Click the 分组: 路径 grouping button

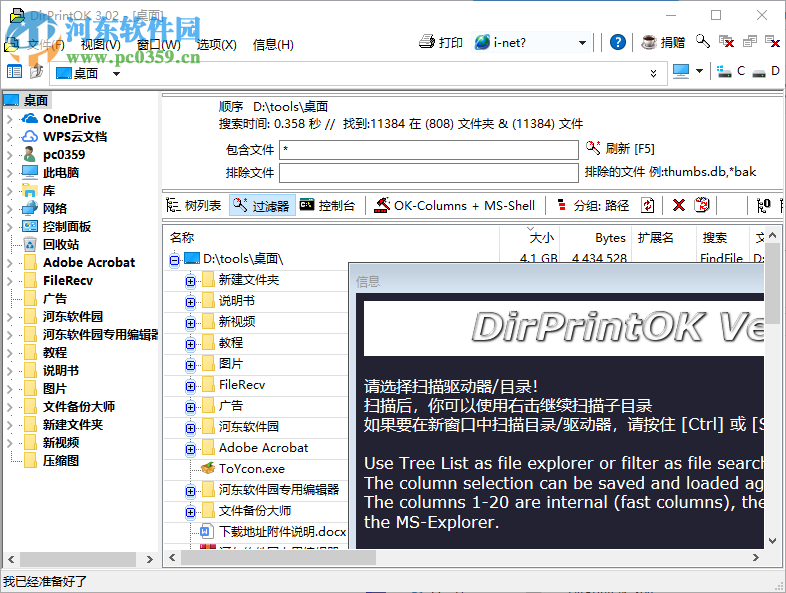pos(593,206)
